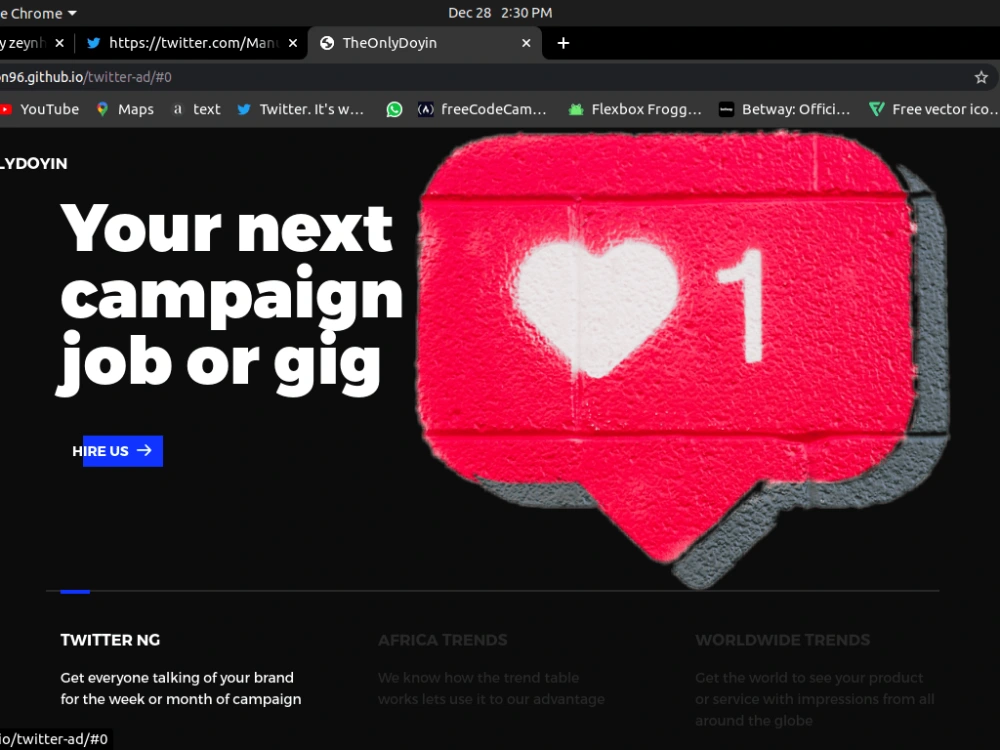Screen dimensions: 1000x750
Task: Open the Flexbox Froggy bookmark
Action: (635, 109)
